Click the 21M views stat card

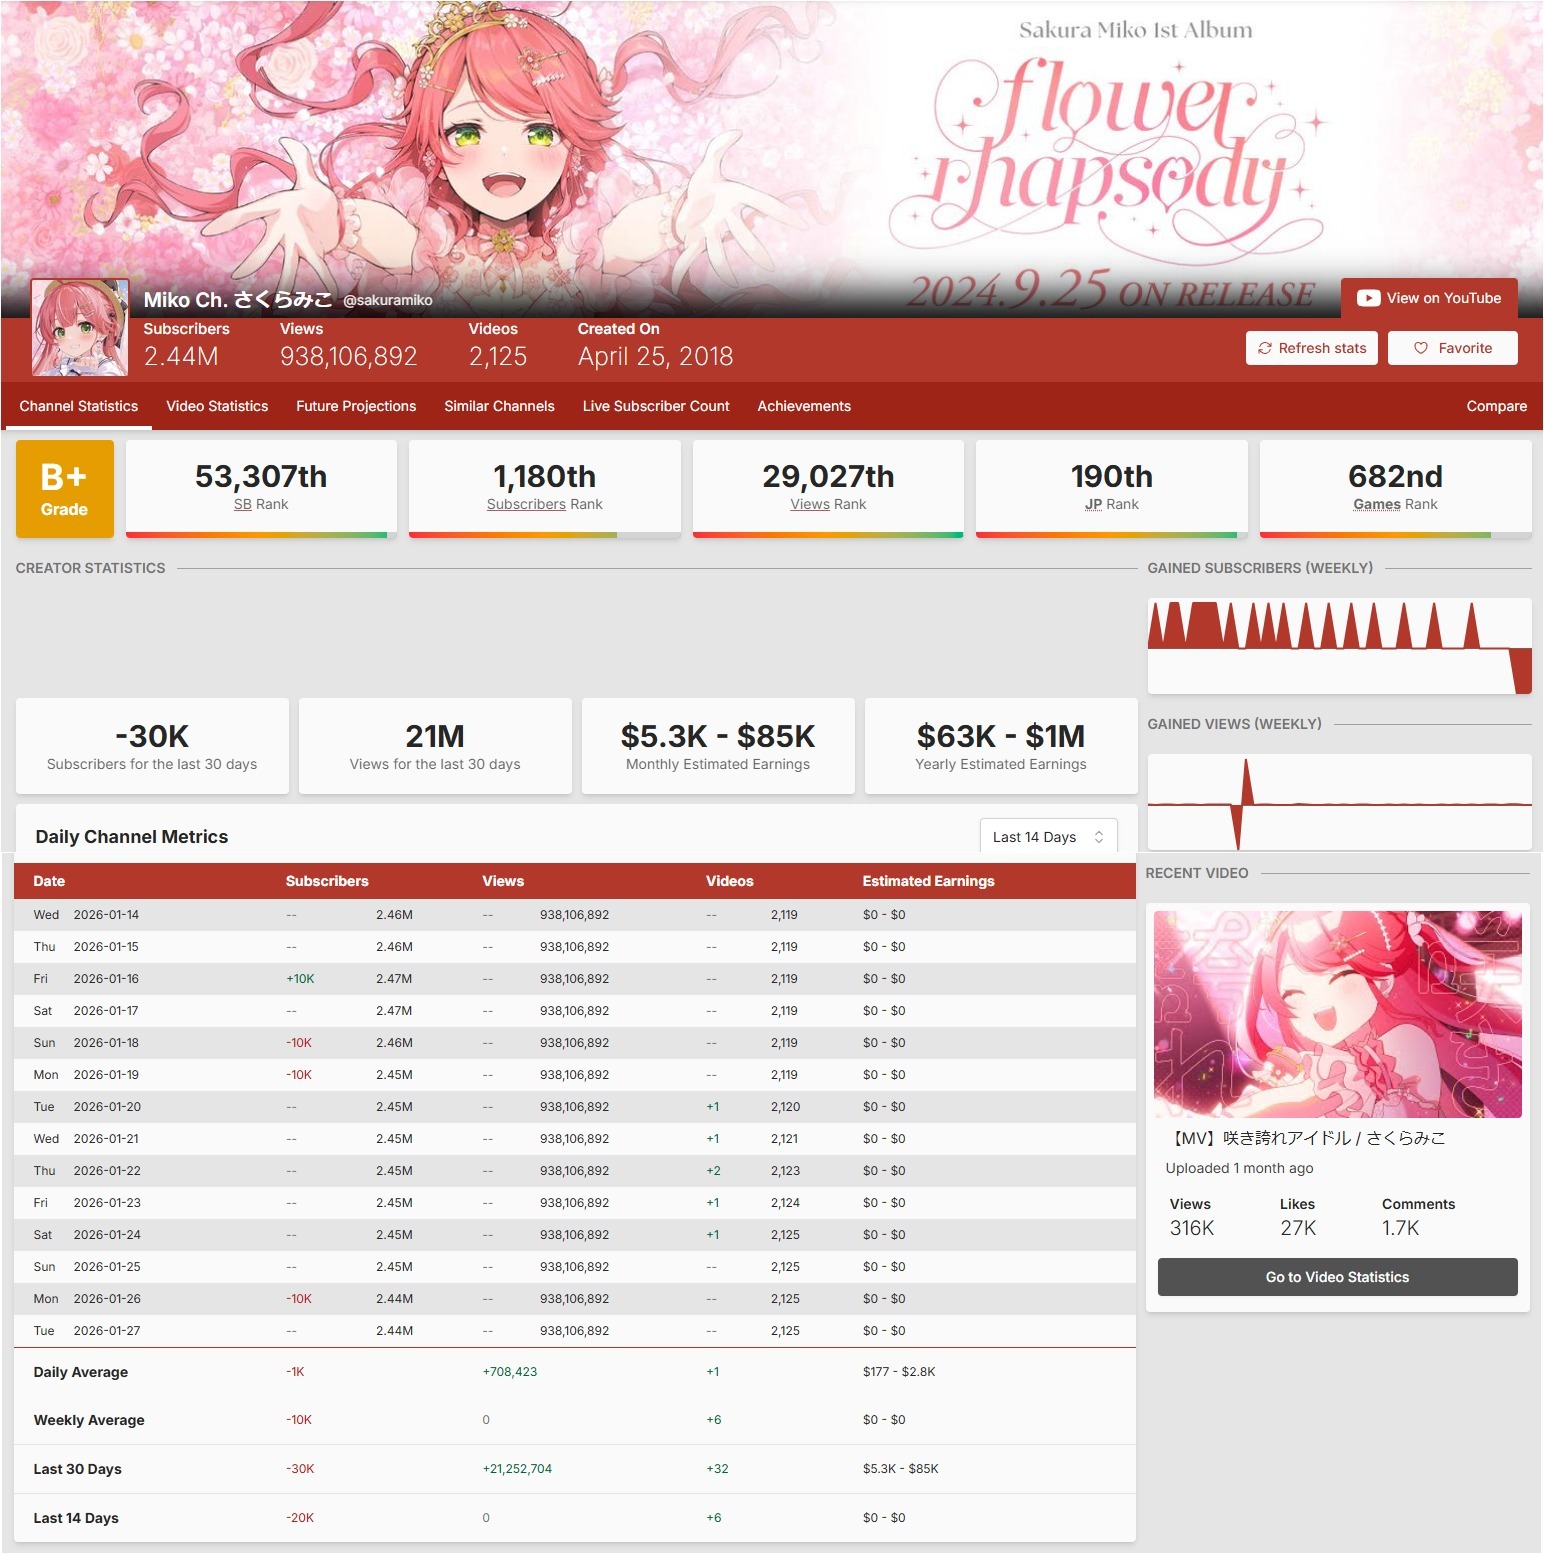pyautogui.click(x=435, y=746)
